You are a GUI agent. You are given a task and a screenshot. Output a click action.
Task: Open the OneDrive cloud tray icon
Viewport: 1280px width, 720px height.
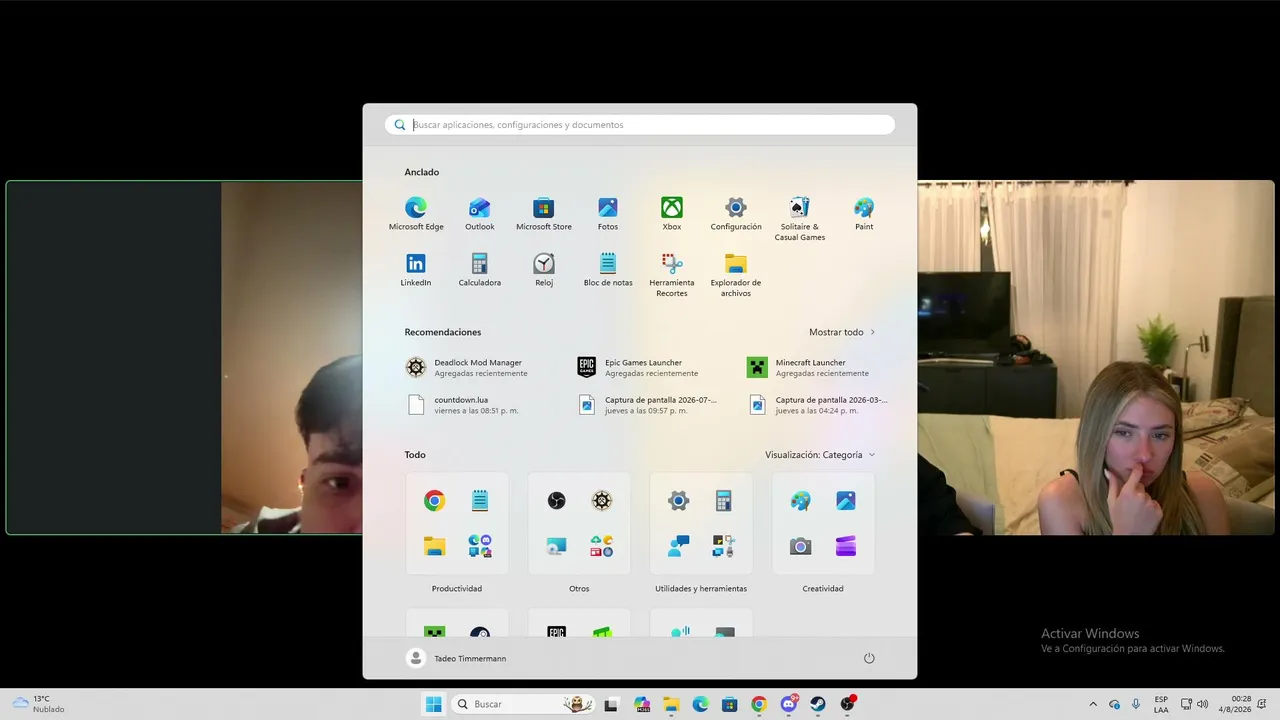tap(1115, 704)
